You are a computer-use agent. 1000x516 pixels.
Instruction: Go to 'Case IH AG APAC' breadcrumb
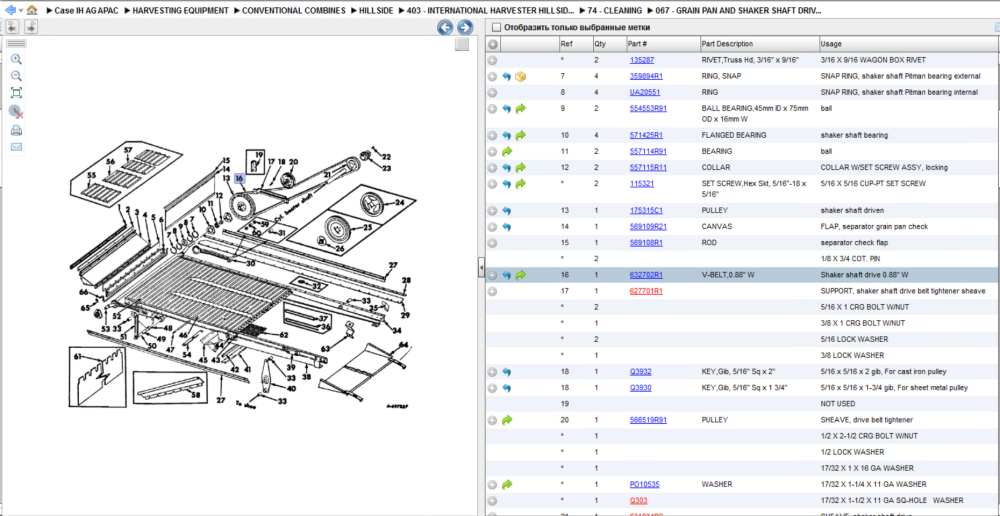click(x=85, y=11)
